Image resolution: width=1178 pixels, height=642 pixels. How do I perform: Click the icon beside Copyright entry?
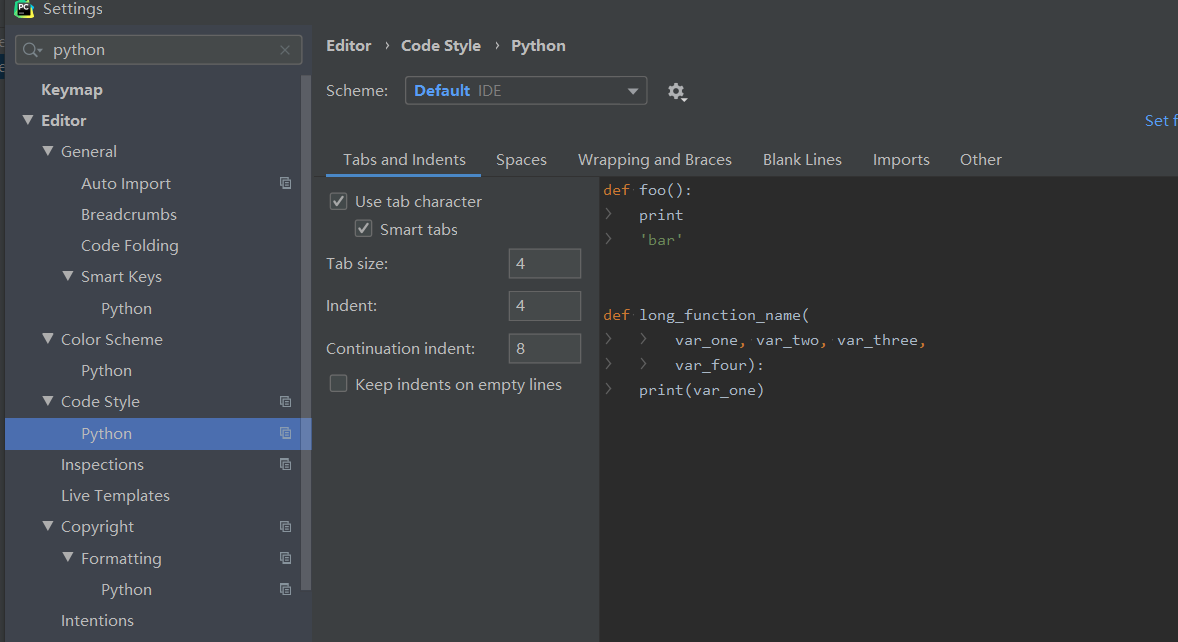click(x=286, y=526)
